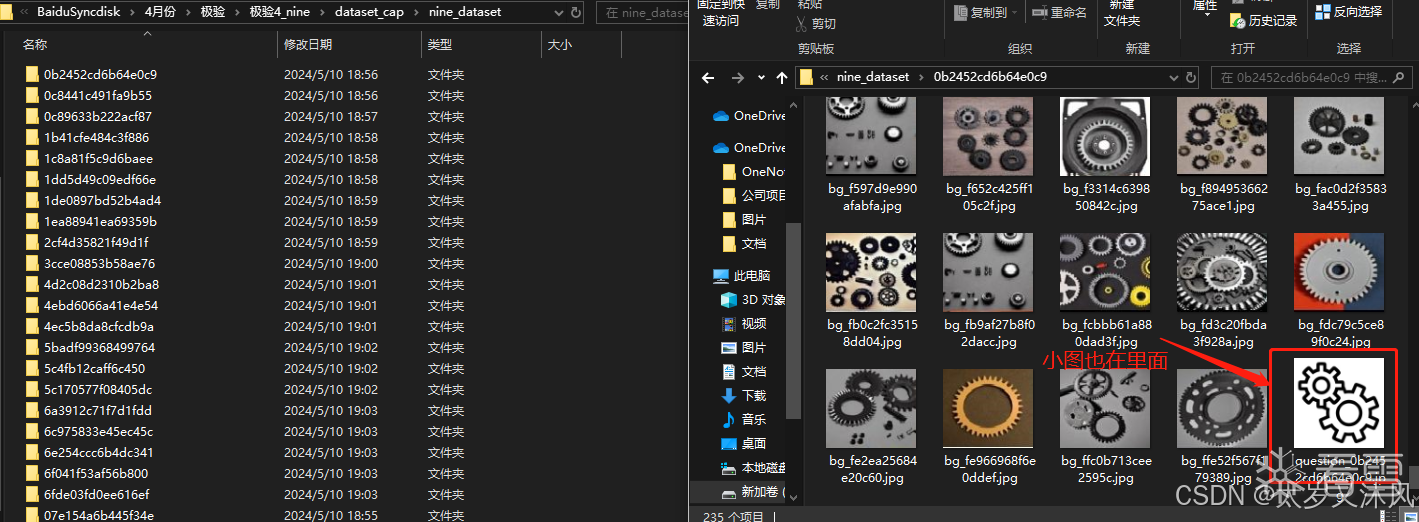Sort left list by 修改日期 column

click(x=308, y=45)
